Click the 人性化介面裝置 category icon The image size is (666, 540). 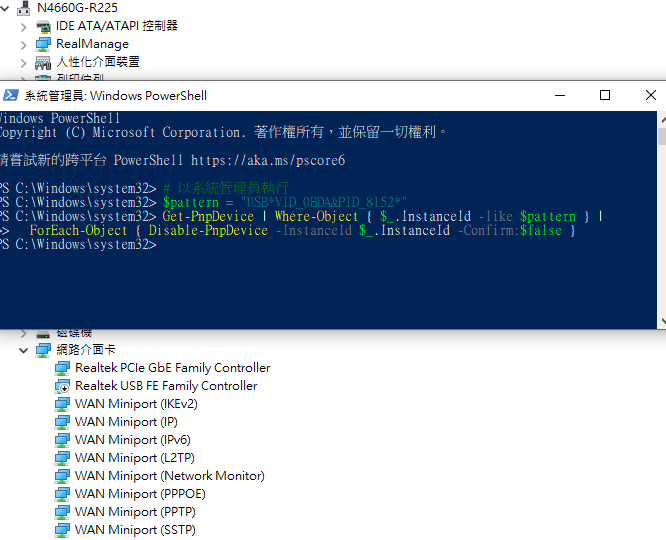(x=43, y=62)
